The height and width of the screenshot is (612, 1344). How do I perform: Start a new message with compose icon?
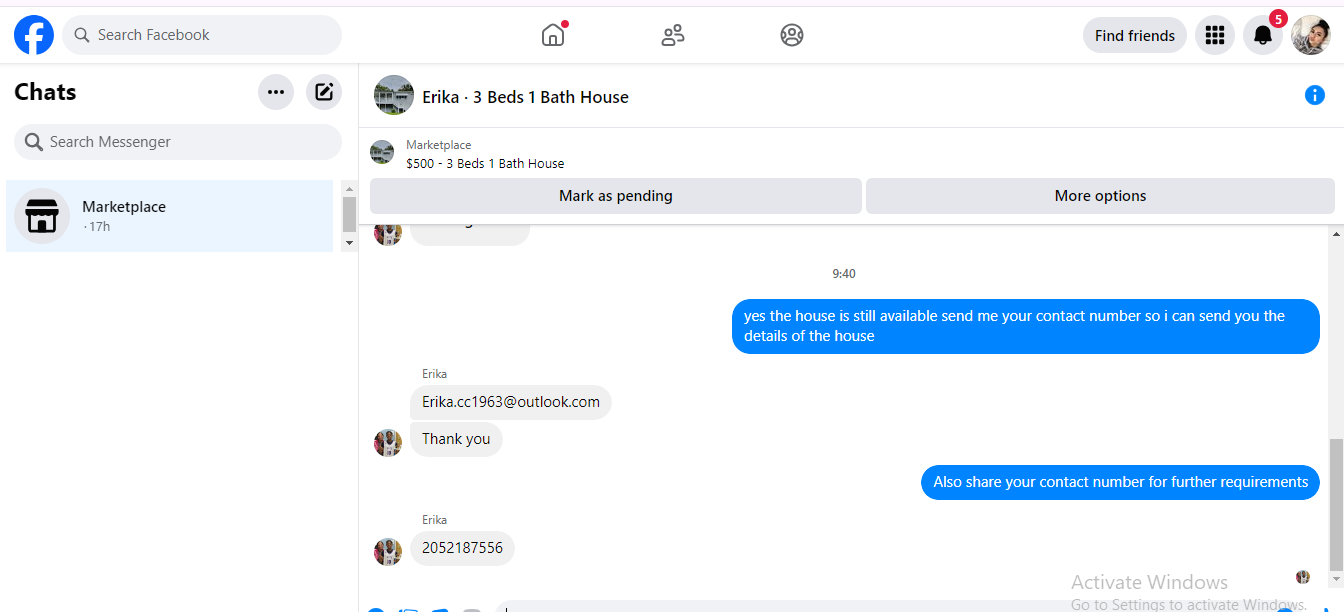324,92
